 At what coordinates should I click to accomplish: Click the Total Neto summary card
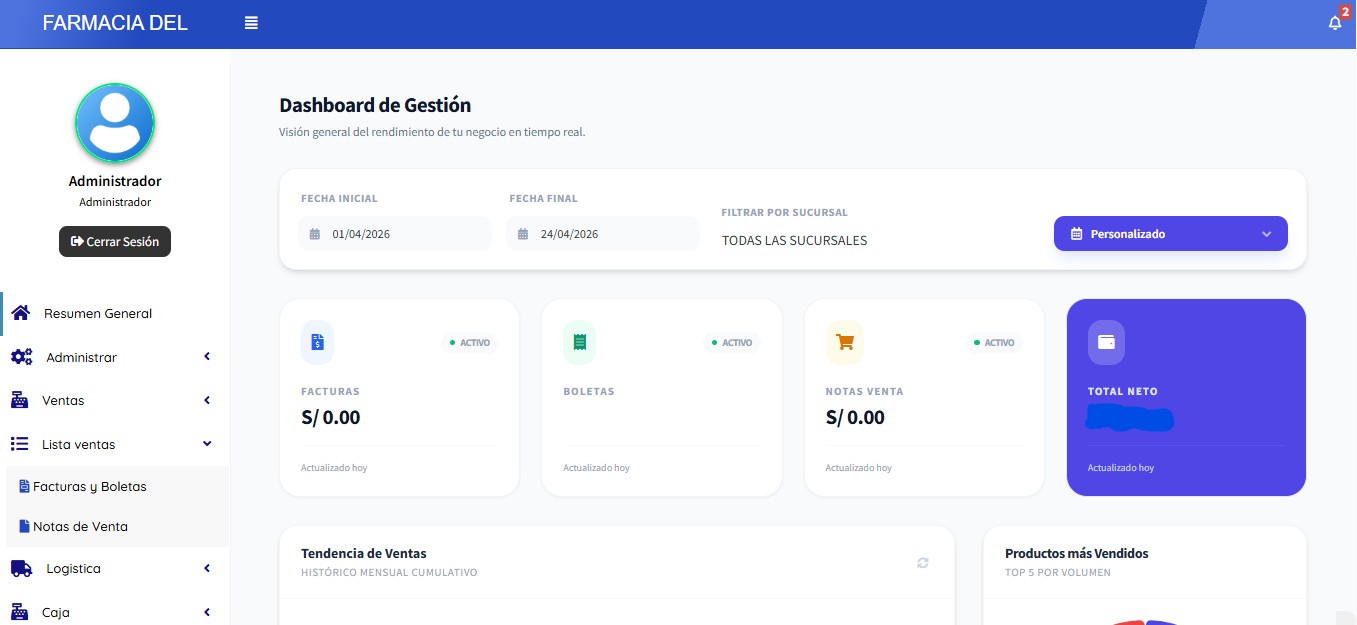coord(1186,397)
